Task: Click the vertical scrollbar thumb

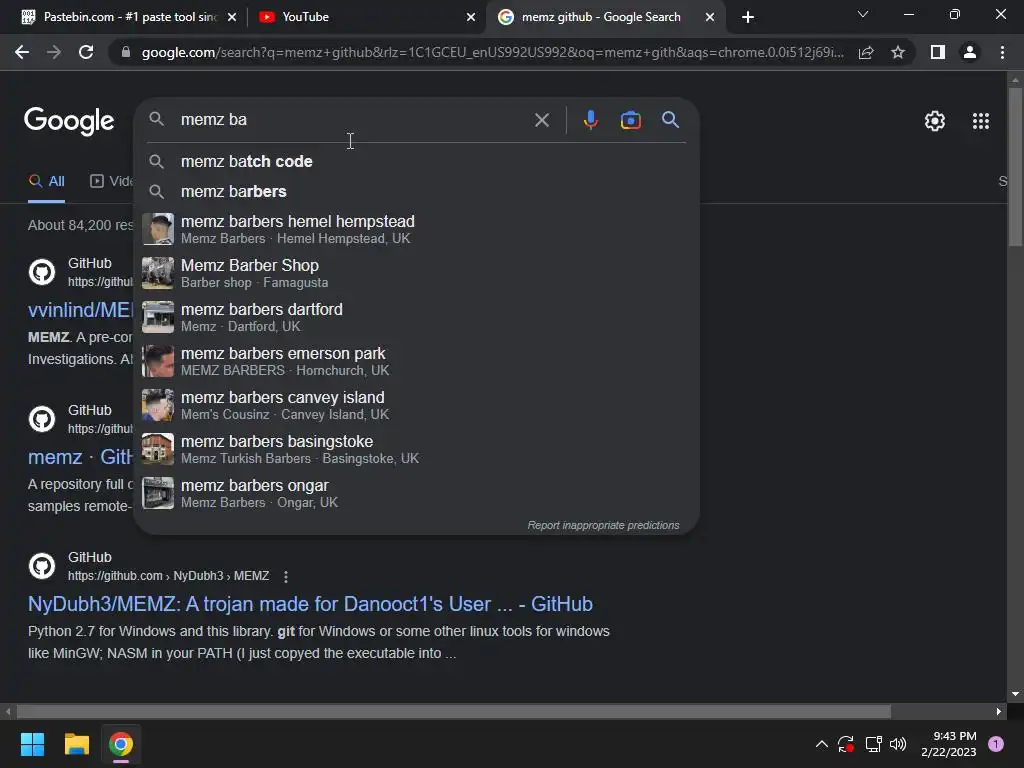Action: pos(1015,167)
